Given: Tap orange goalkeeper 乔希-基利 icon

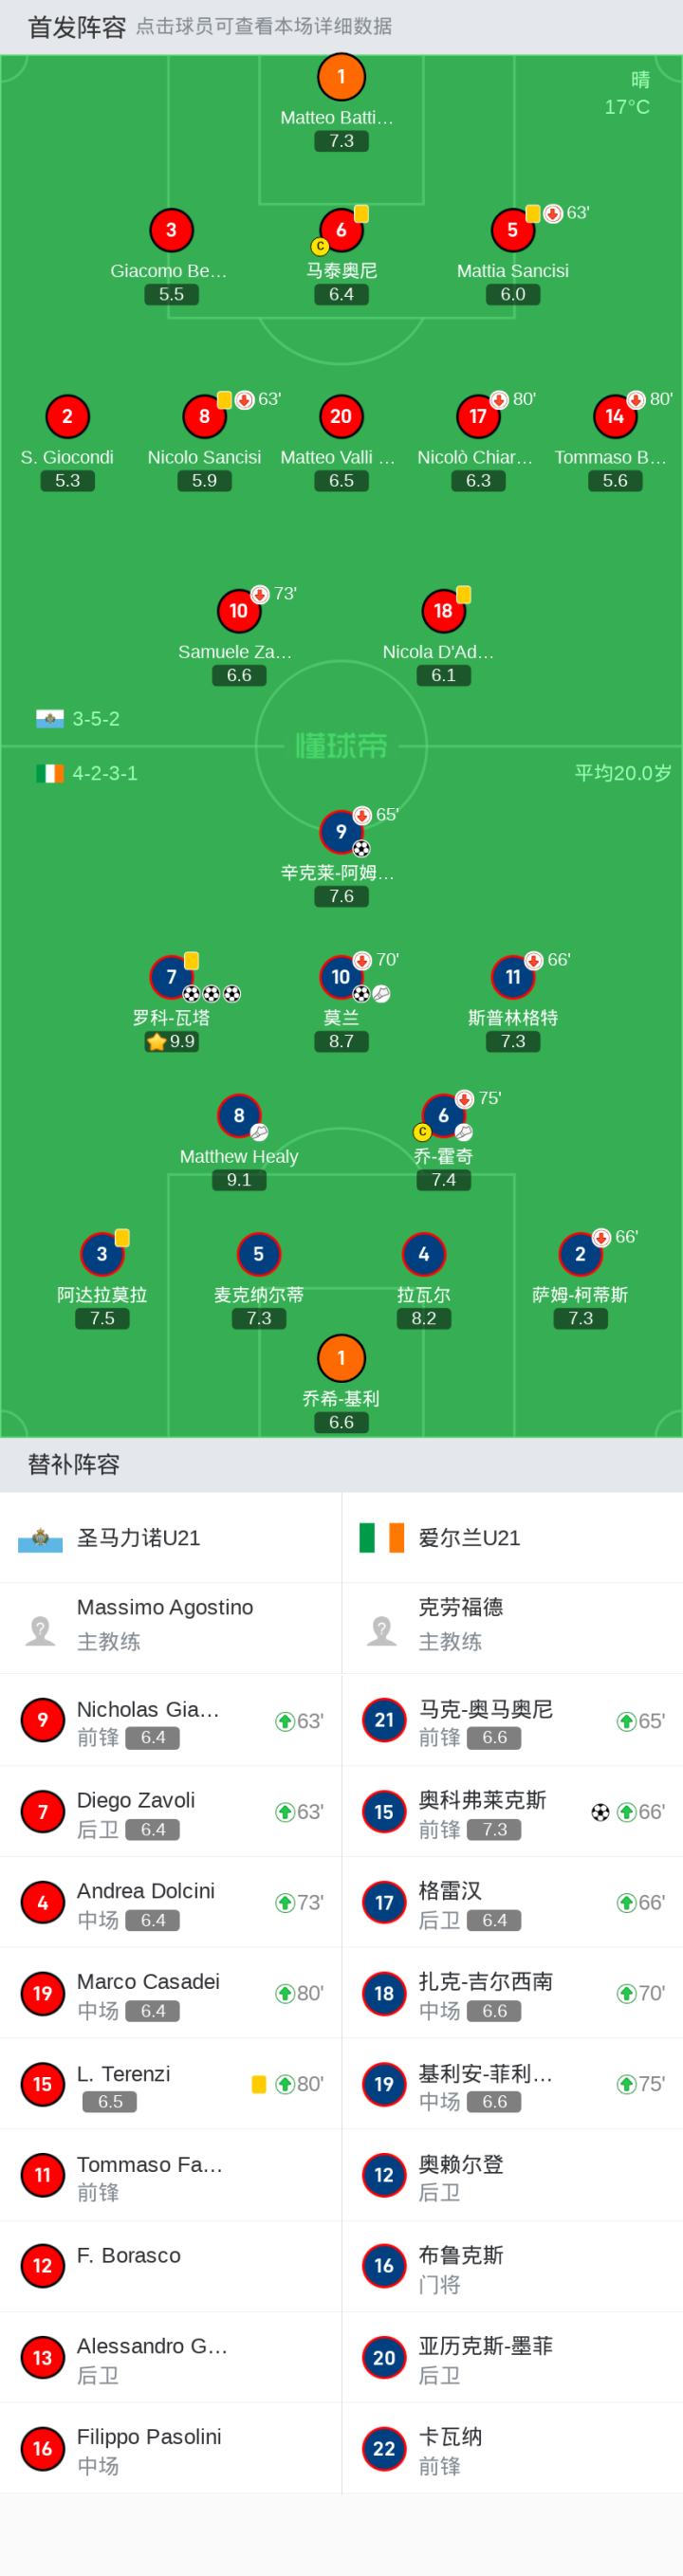Looking at the screenshot, I should pyautogui.click(x=341, y=1358).
